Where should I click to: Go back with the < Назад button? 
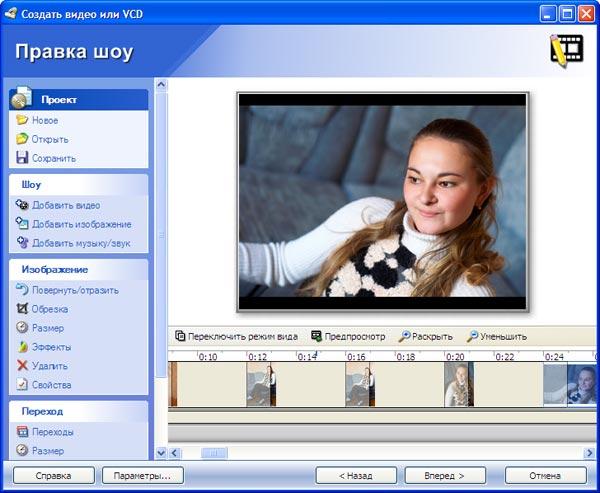(x=356, y=475)
